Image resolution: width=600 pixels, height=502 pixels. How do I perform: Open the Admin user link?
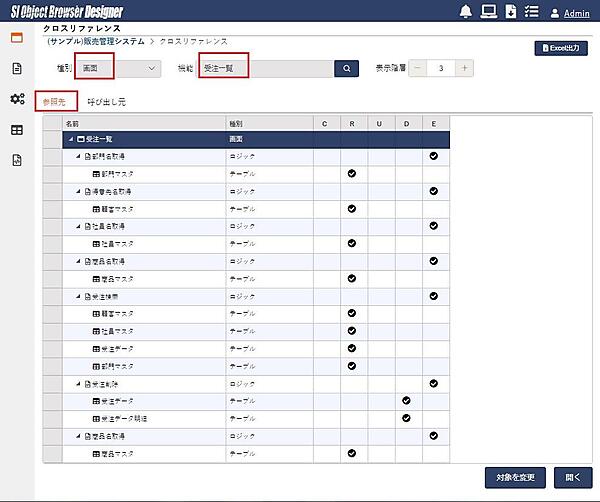(576, 14)
